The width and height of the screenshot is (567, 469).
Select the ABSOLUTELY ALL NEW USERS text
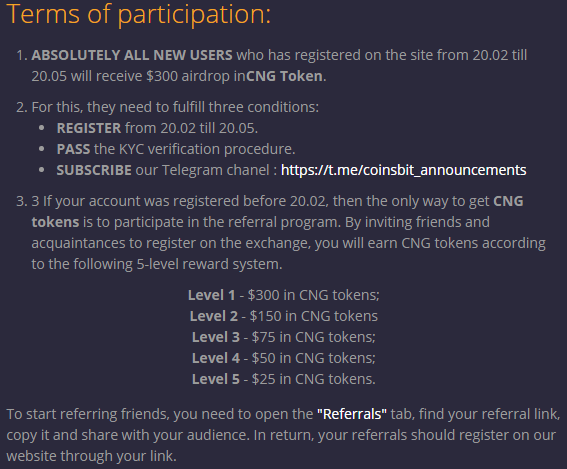[132, 55]
